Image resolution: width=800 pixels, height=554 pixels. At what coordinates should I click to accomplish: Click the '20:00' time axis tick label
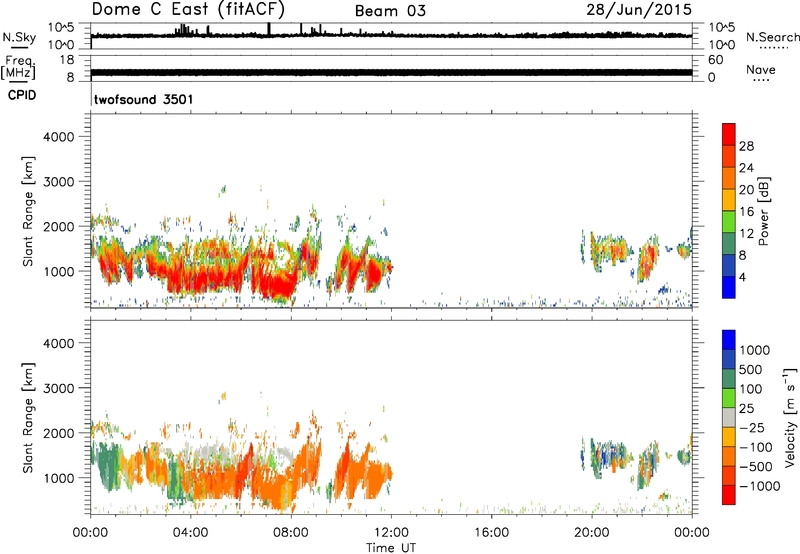coord(591,533)
